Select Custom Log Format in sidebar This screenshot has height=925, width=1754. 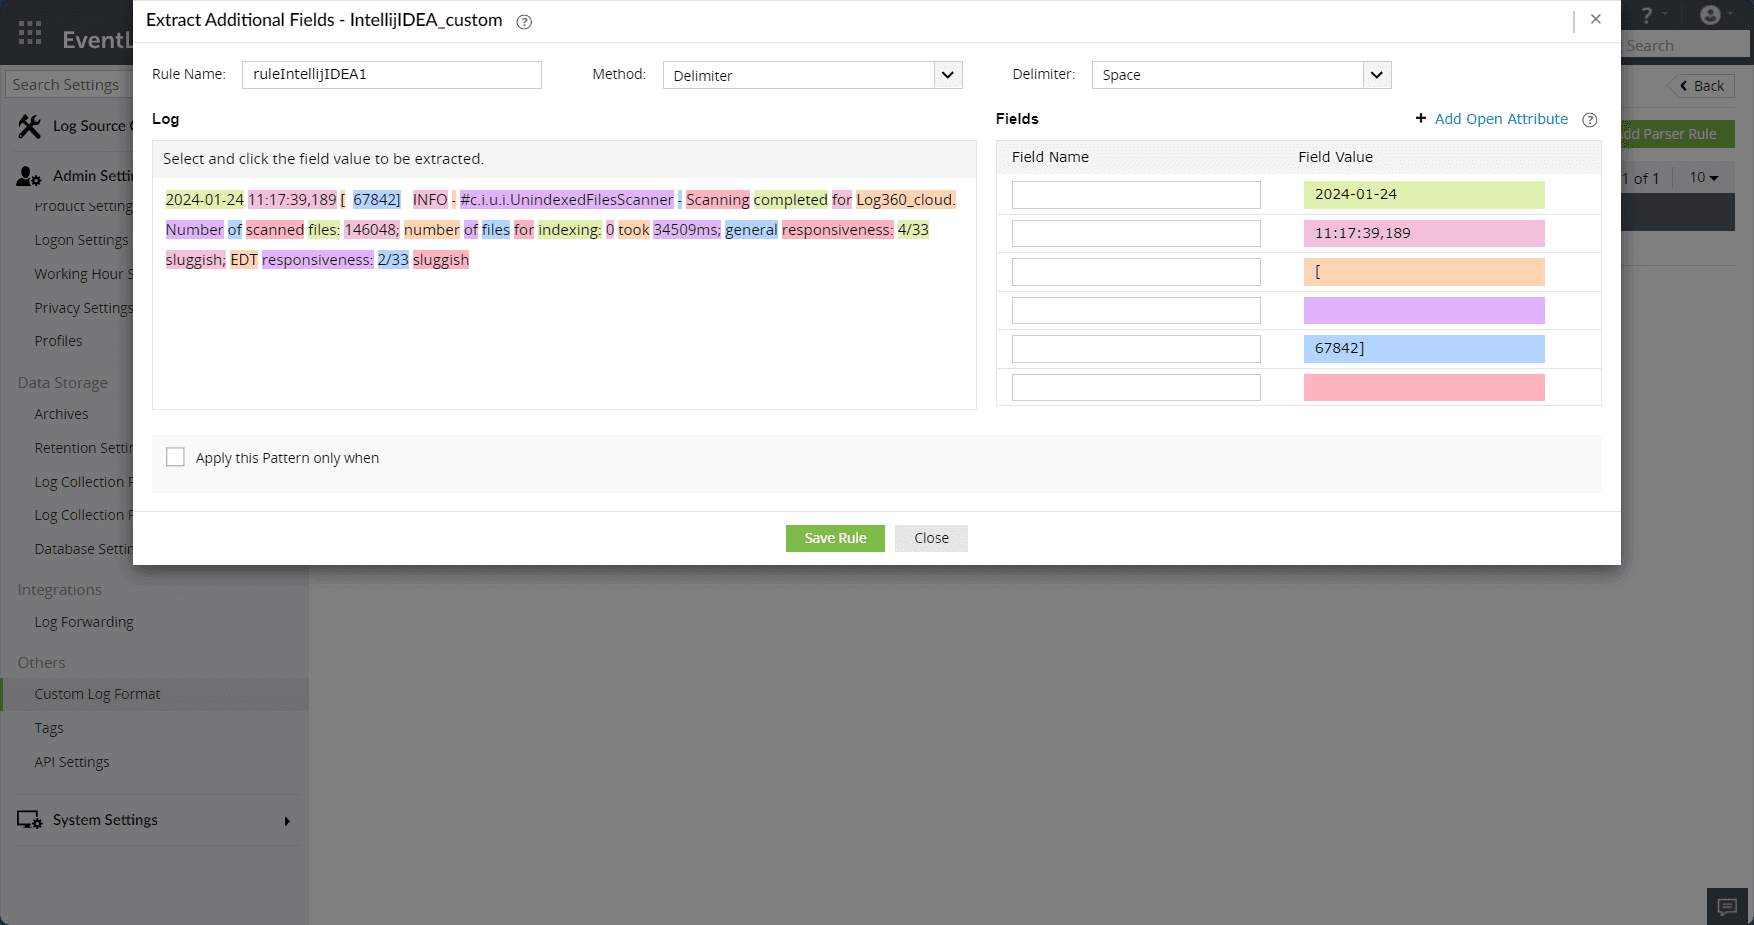(x=97, y=694)
